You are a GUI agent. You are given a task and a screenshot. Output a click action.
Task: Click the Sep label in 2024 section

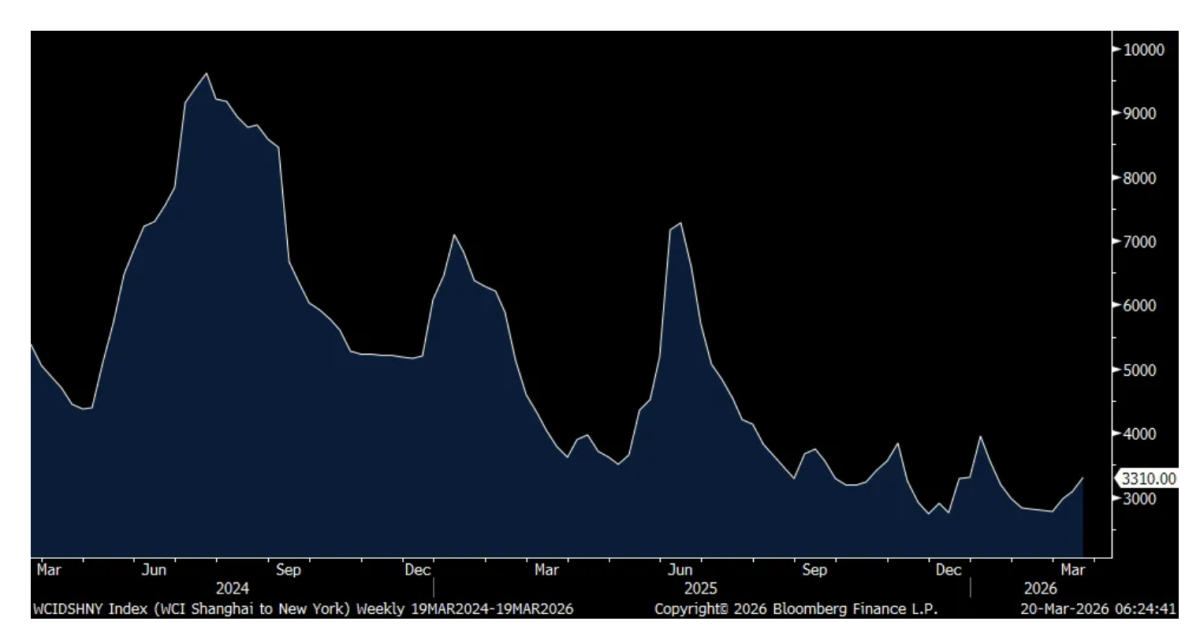pyautogui.click(x=288, y=570)
